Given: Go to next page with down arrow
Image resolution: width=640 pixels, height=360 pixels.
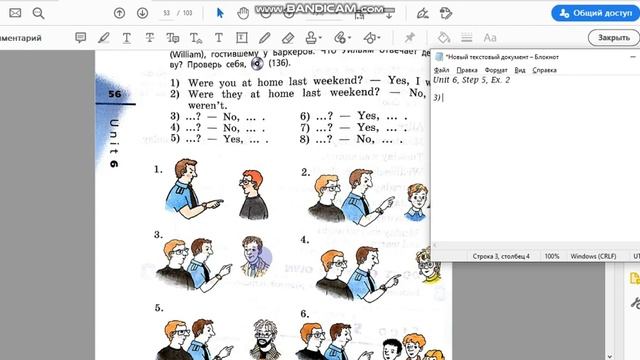Looking at the screenshot, I should coord(142,13).
